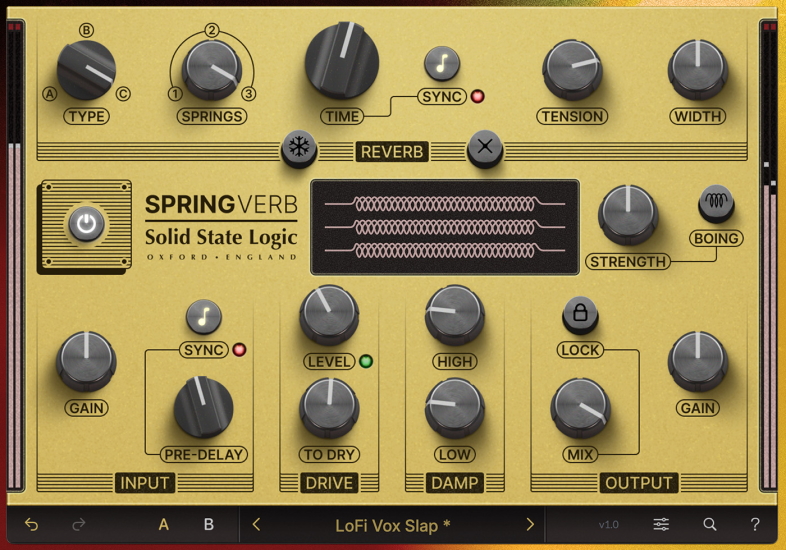Go to next preset arrow

[530, 524]
